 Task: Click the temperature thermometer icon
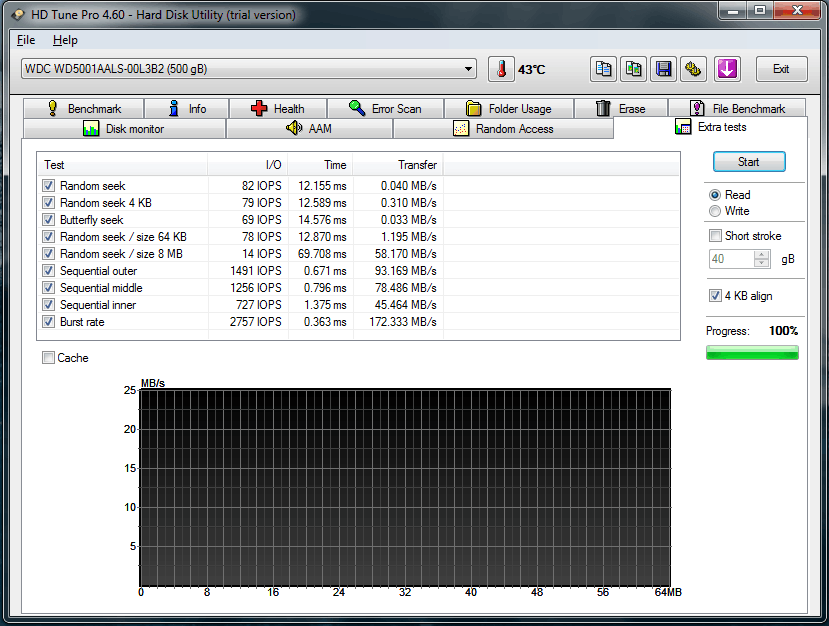point(501,69)
